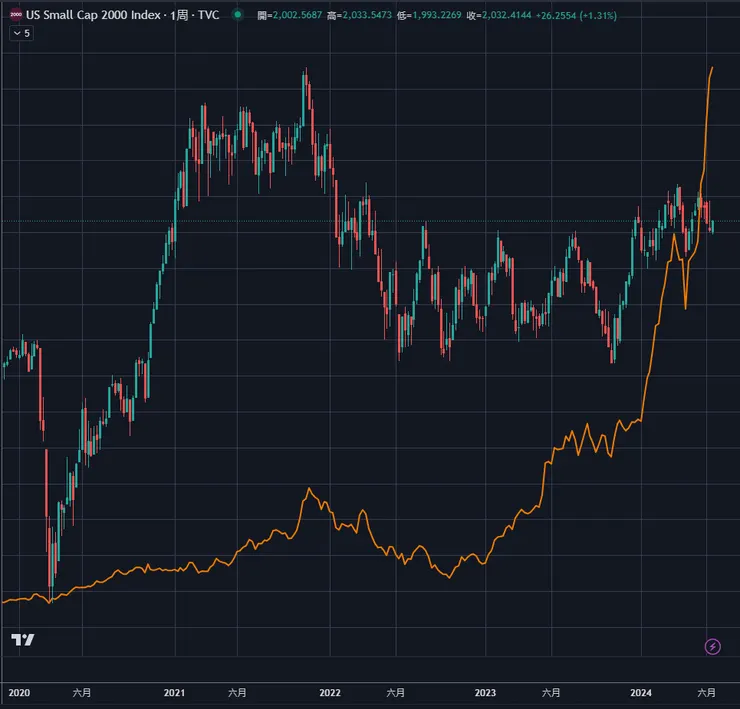Screen dimensions: 740x709
Task: Click the 2021 label on the time axis
Action: (175, 692)
